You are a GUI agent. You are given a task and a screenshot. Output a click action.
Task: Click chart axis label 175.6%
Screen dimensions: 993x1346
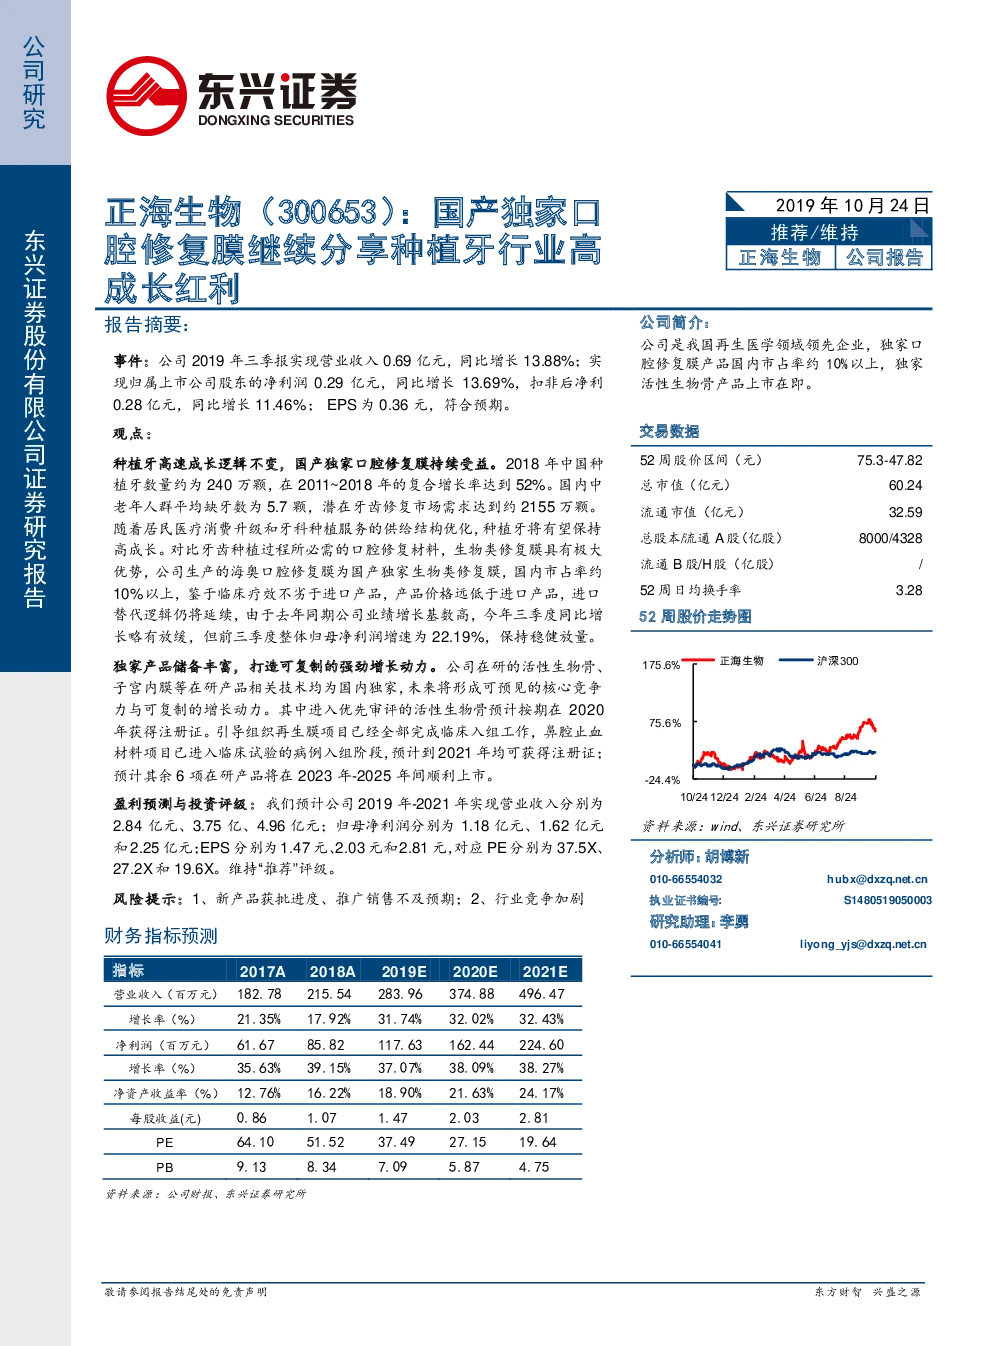(x=661, y=665)
